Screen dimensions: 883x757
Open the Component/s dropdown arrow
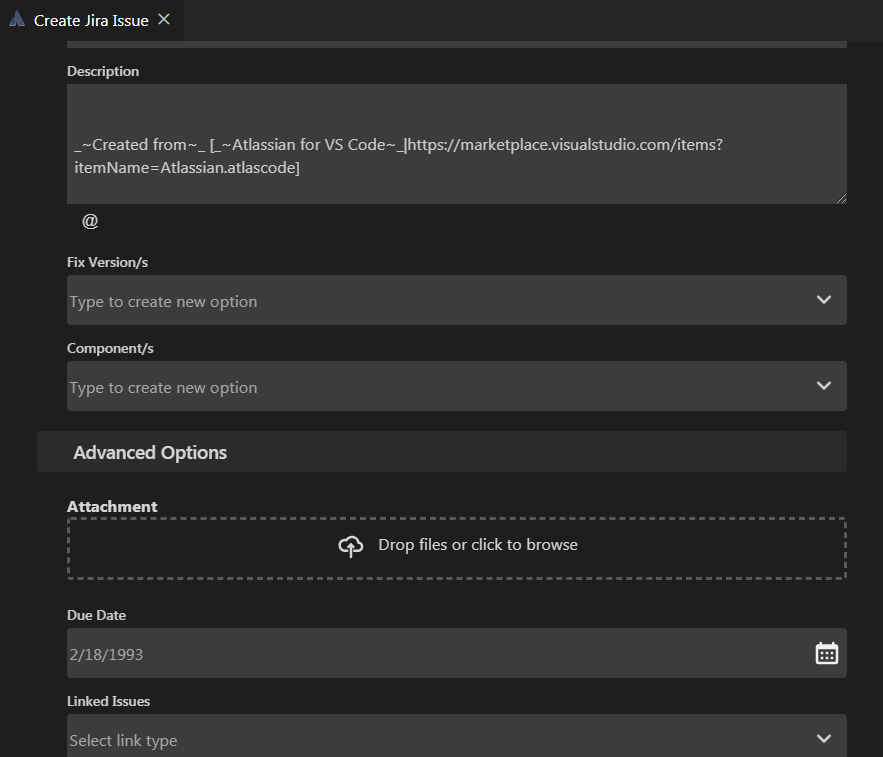click(x=824, y=386)
